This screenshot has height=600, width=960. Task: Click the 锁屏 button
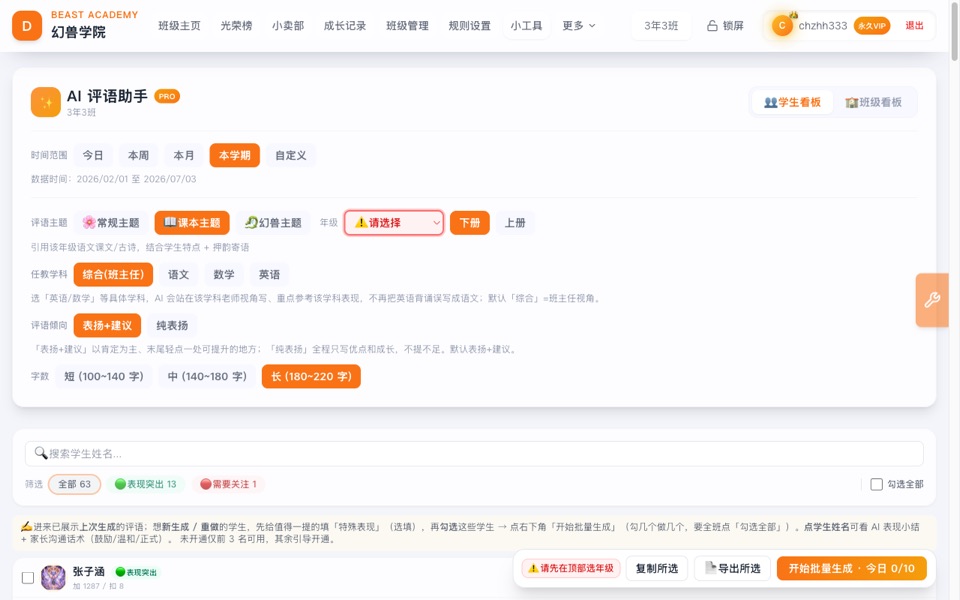coord(726,26)
